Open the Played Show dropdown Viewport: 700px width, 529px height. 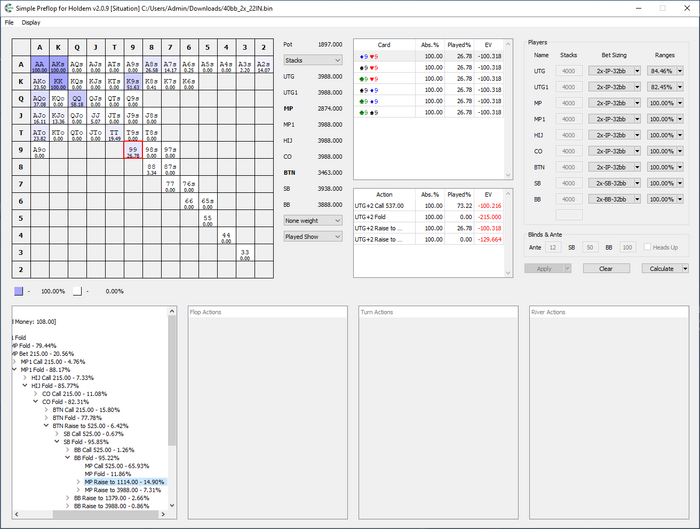coord(313,237)
